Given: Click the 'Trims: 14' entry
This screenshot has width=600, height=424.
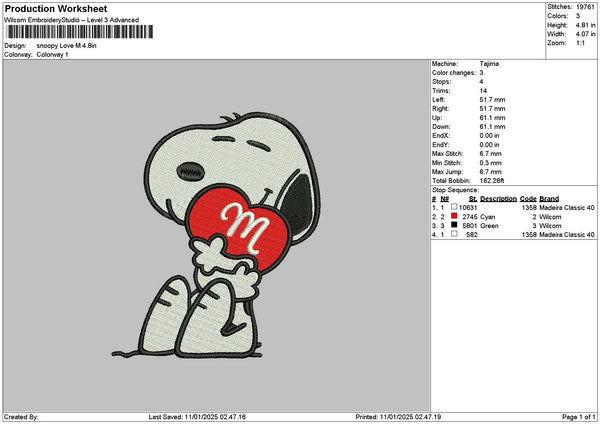Looking at the screenshot, I should click(x=459, y=91).
